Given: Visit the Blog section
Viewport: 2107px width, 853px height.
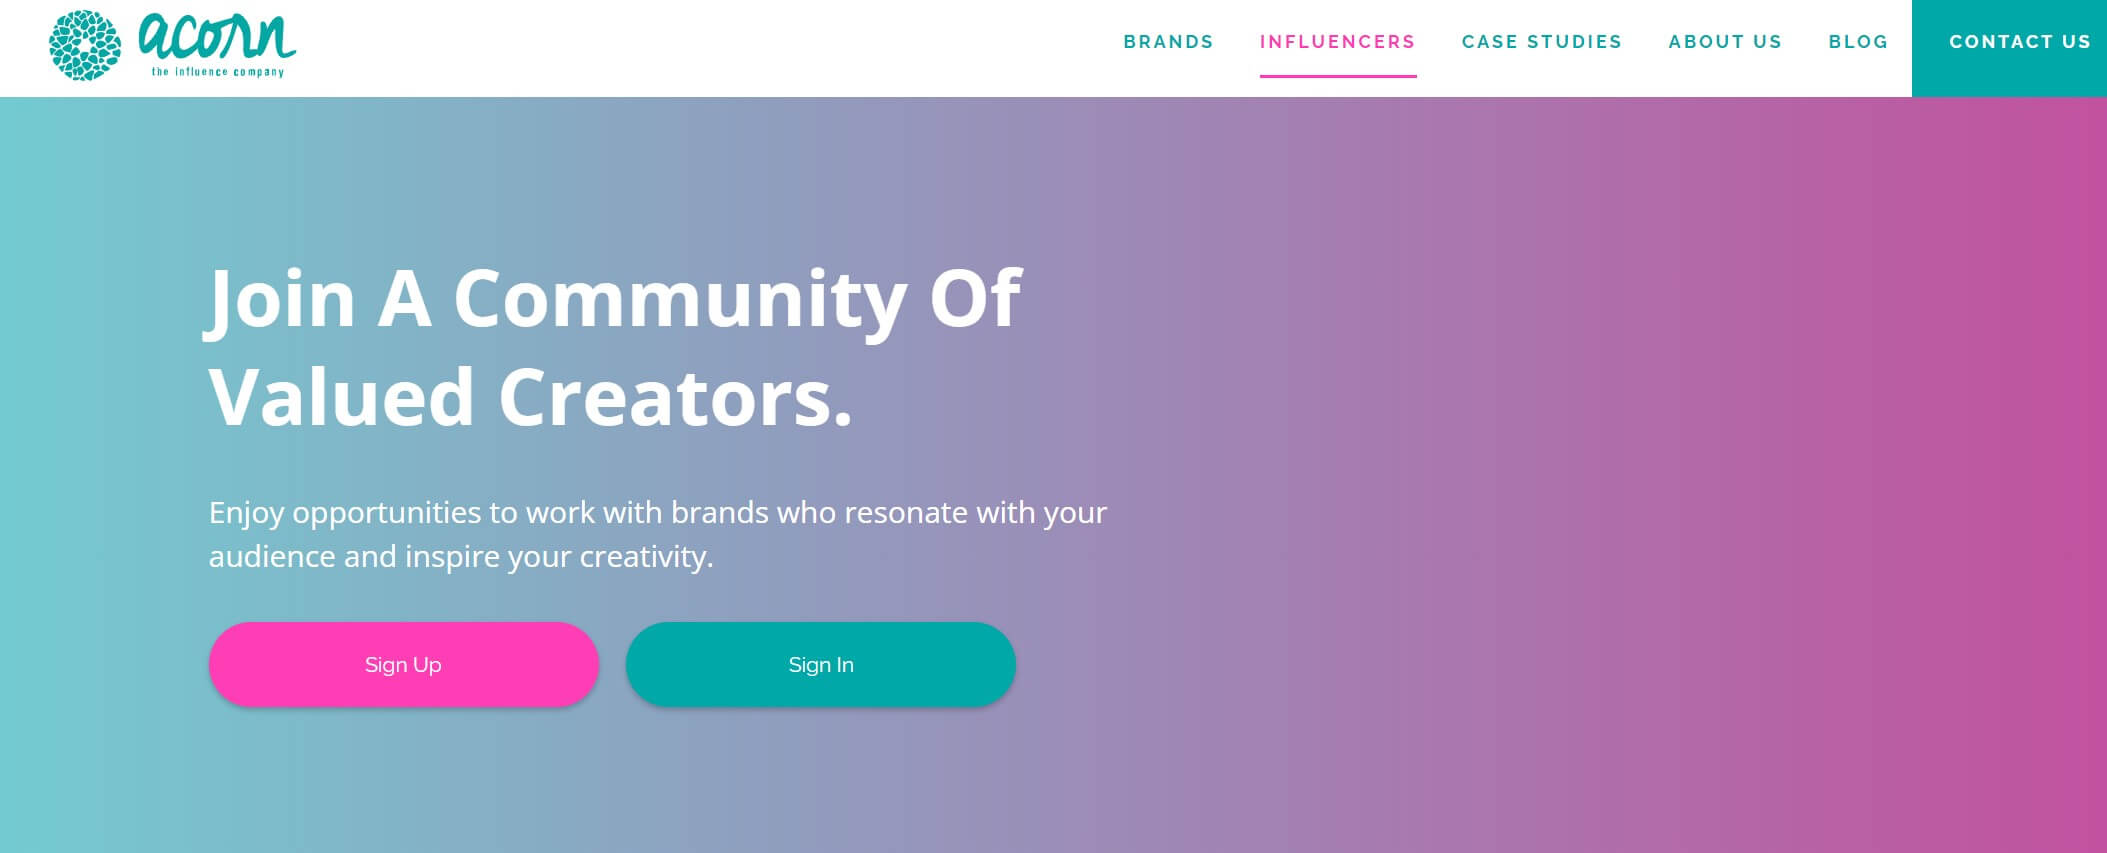Looking at the screenshot, I should 1857,42.
